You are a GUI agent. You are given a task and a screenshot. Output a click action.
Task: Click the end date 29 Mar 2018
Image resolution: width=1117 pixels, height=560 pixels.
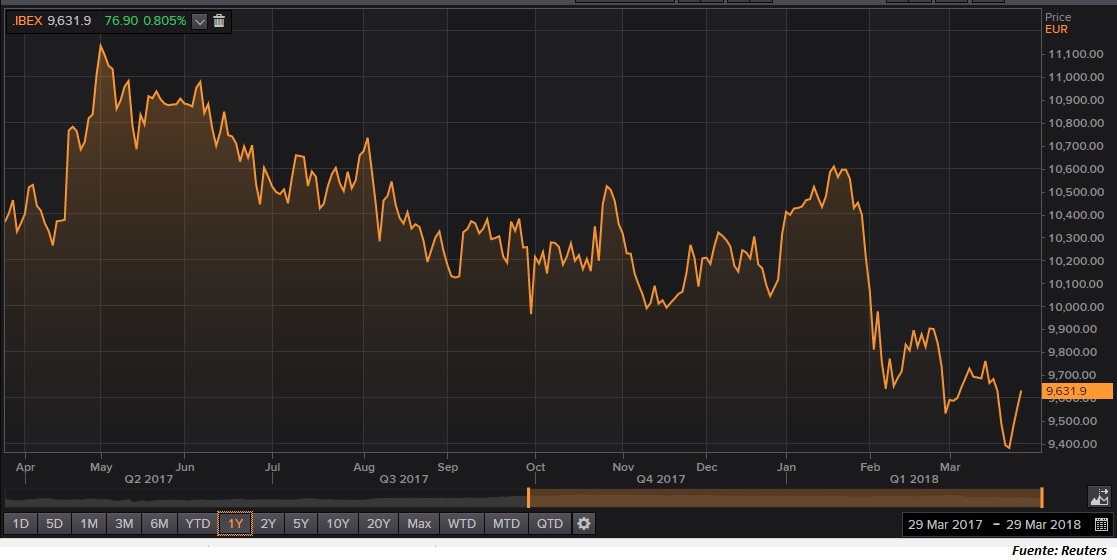tap(1043, 524)
